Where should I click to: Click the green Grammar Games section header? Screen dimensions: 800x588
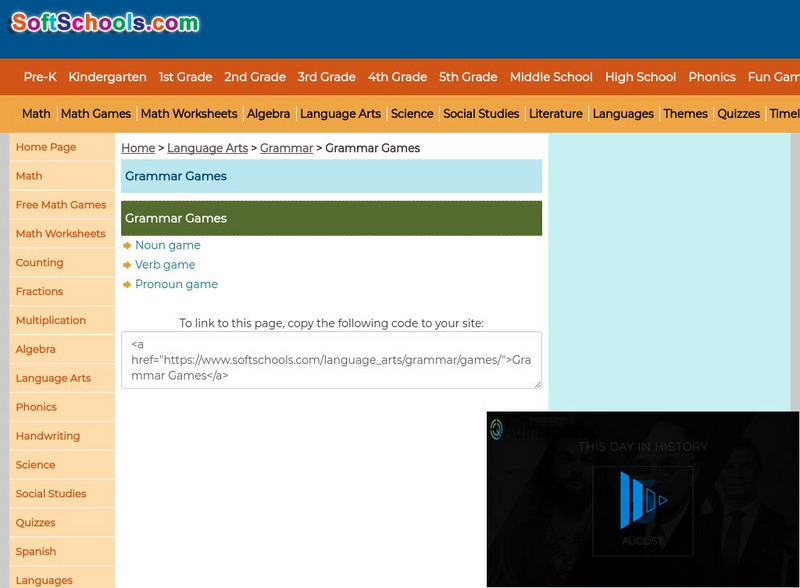coord(332,218)
